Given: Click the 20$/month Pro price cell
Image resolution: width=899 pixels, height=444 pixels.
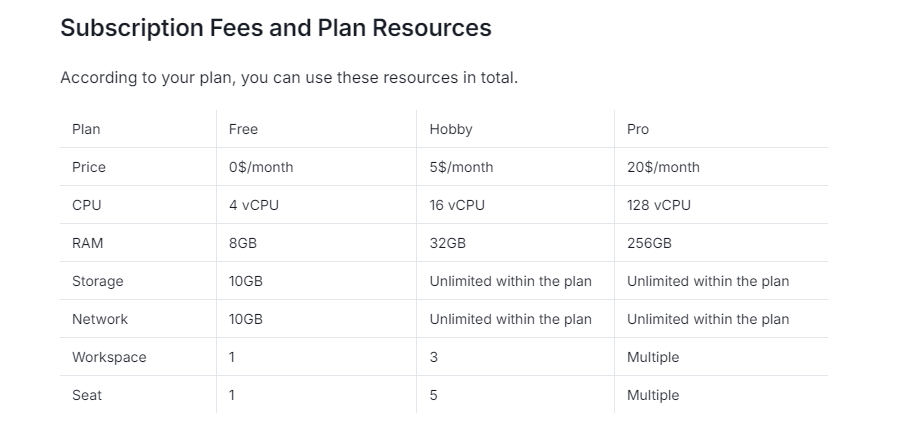Looking at the screenshot, I should 663,167.
